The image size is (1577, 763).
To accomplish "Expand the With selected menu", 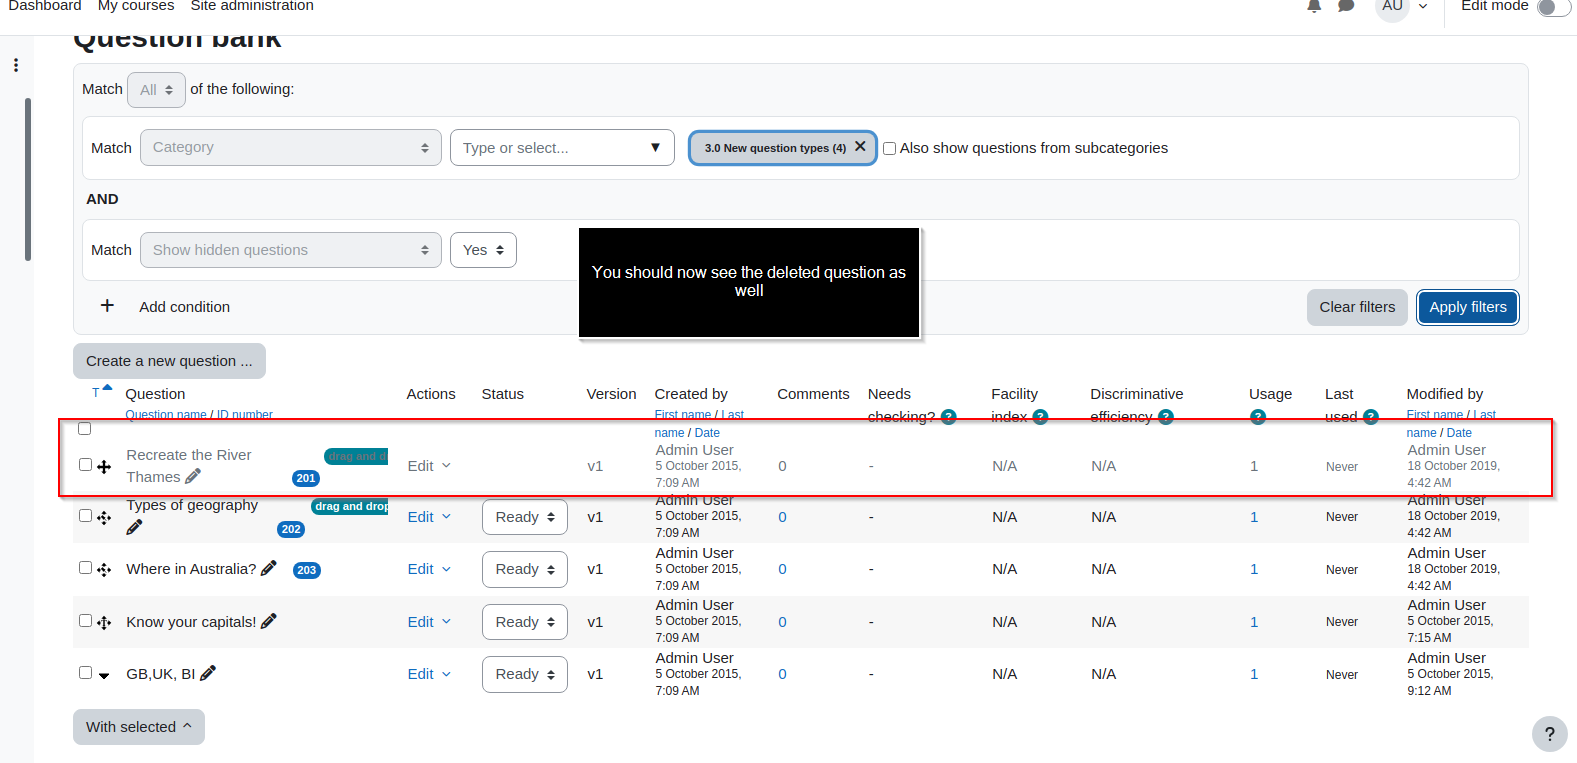I will (139, 727).
